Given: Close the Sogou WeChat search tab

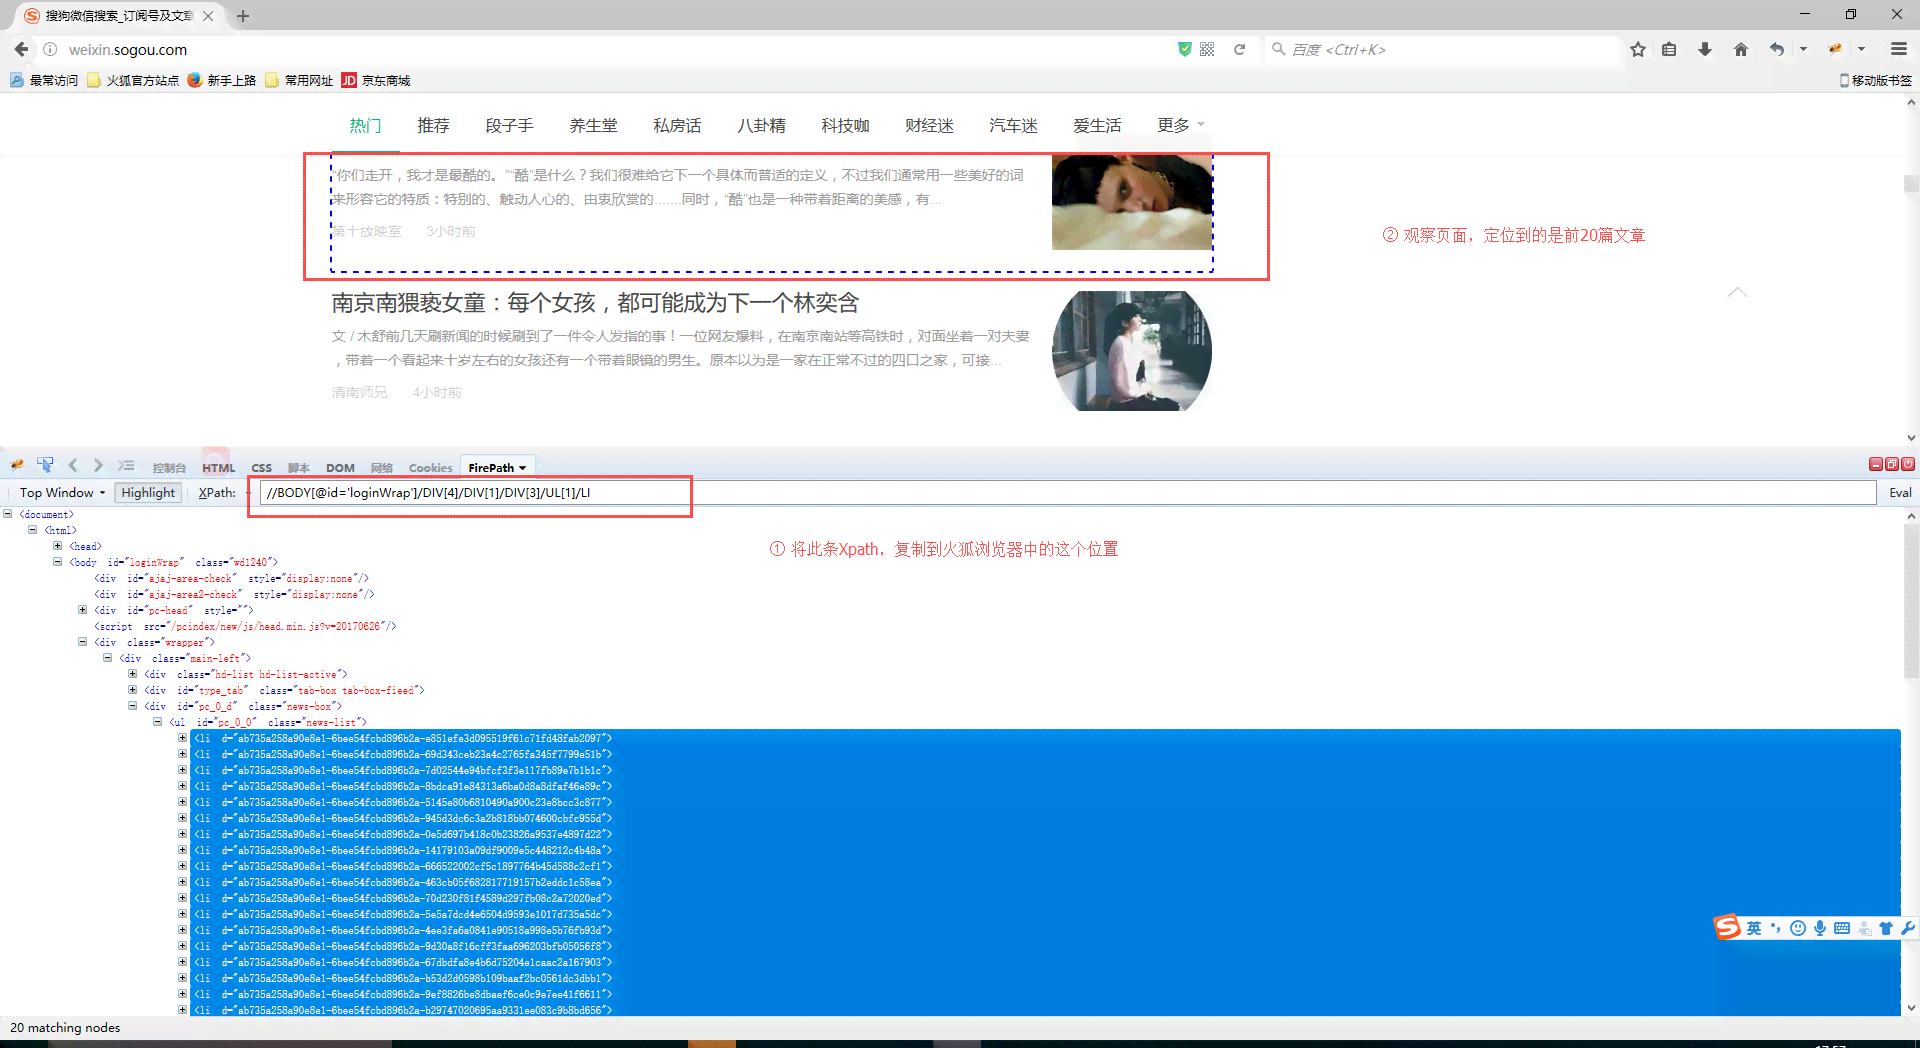Looking at the screenshot, I should (x=208, y=16).
